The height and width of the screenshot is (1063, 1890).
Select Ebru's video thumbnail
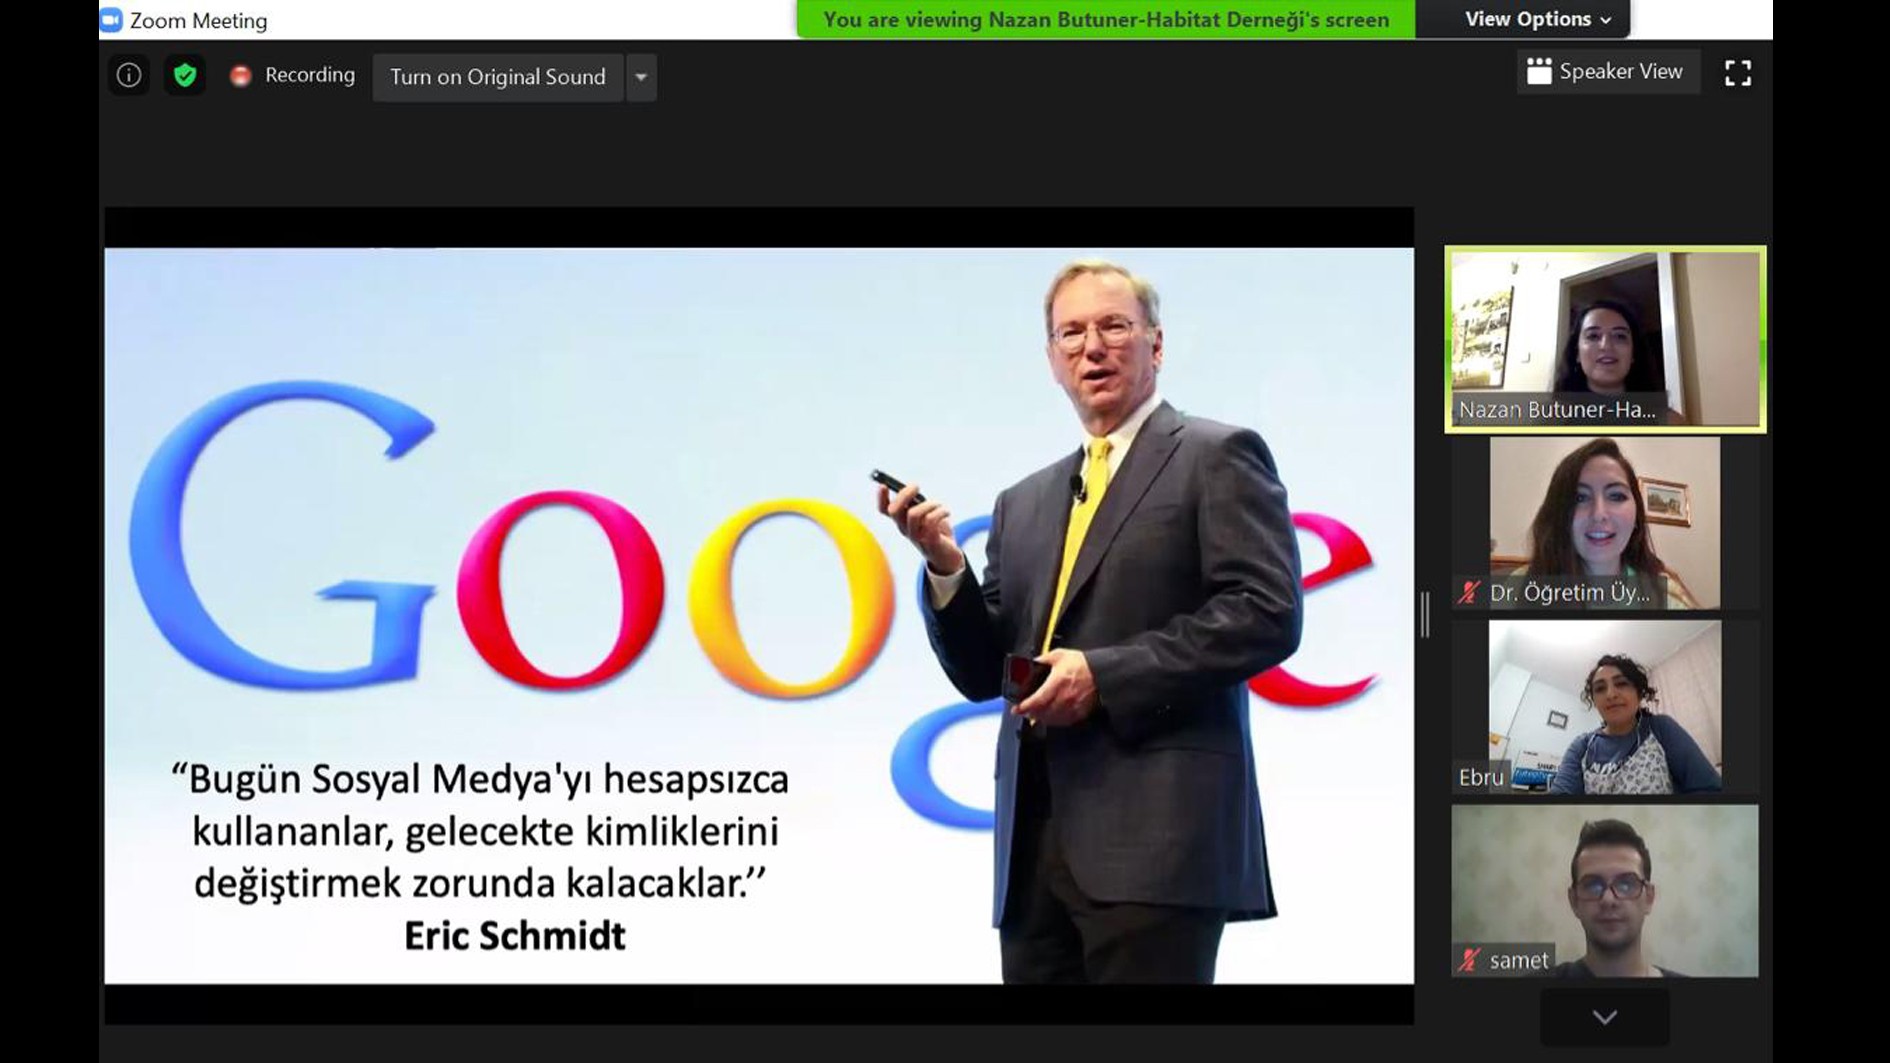click(1605, 707)
